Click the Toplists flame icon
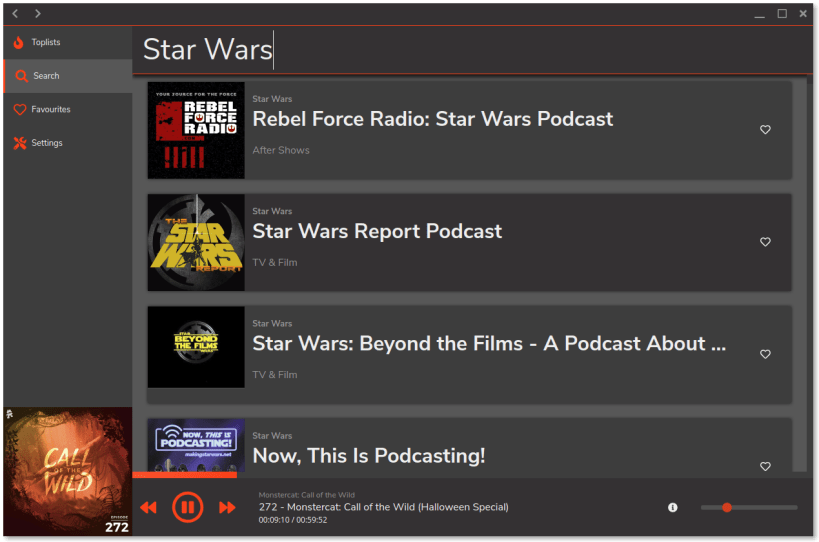The image size is (819, 542). tap(19, 42)
